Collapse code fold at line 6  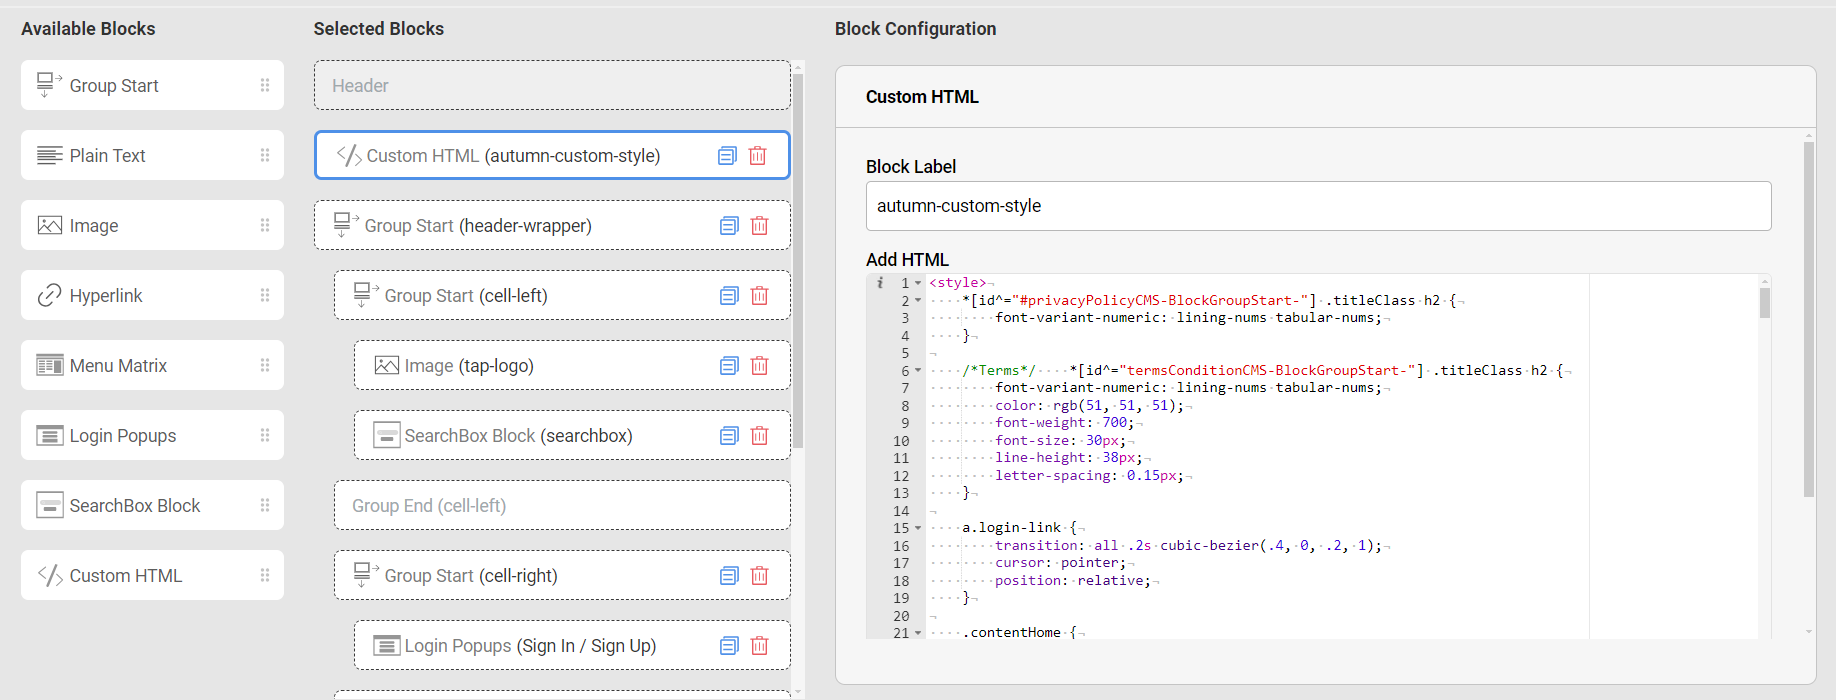pos(918,371)
